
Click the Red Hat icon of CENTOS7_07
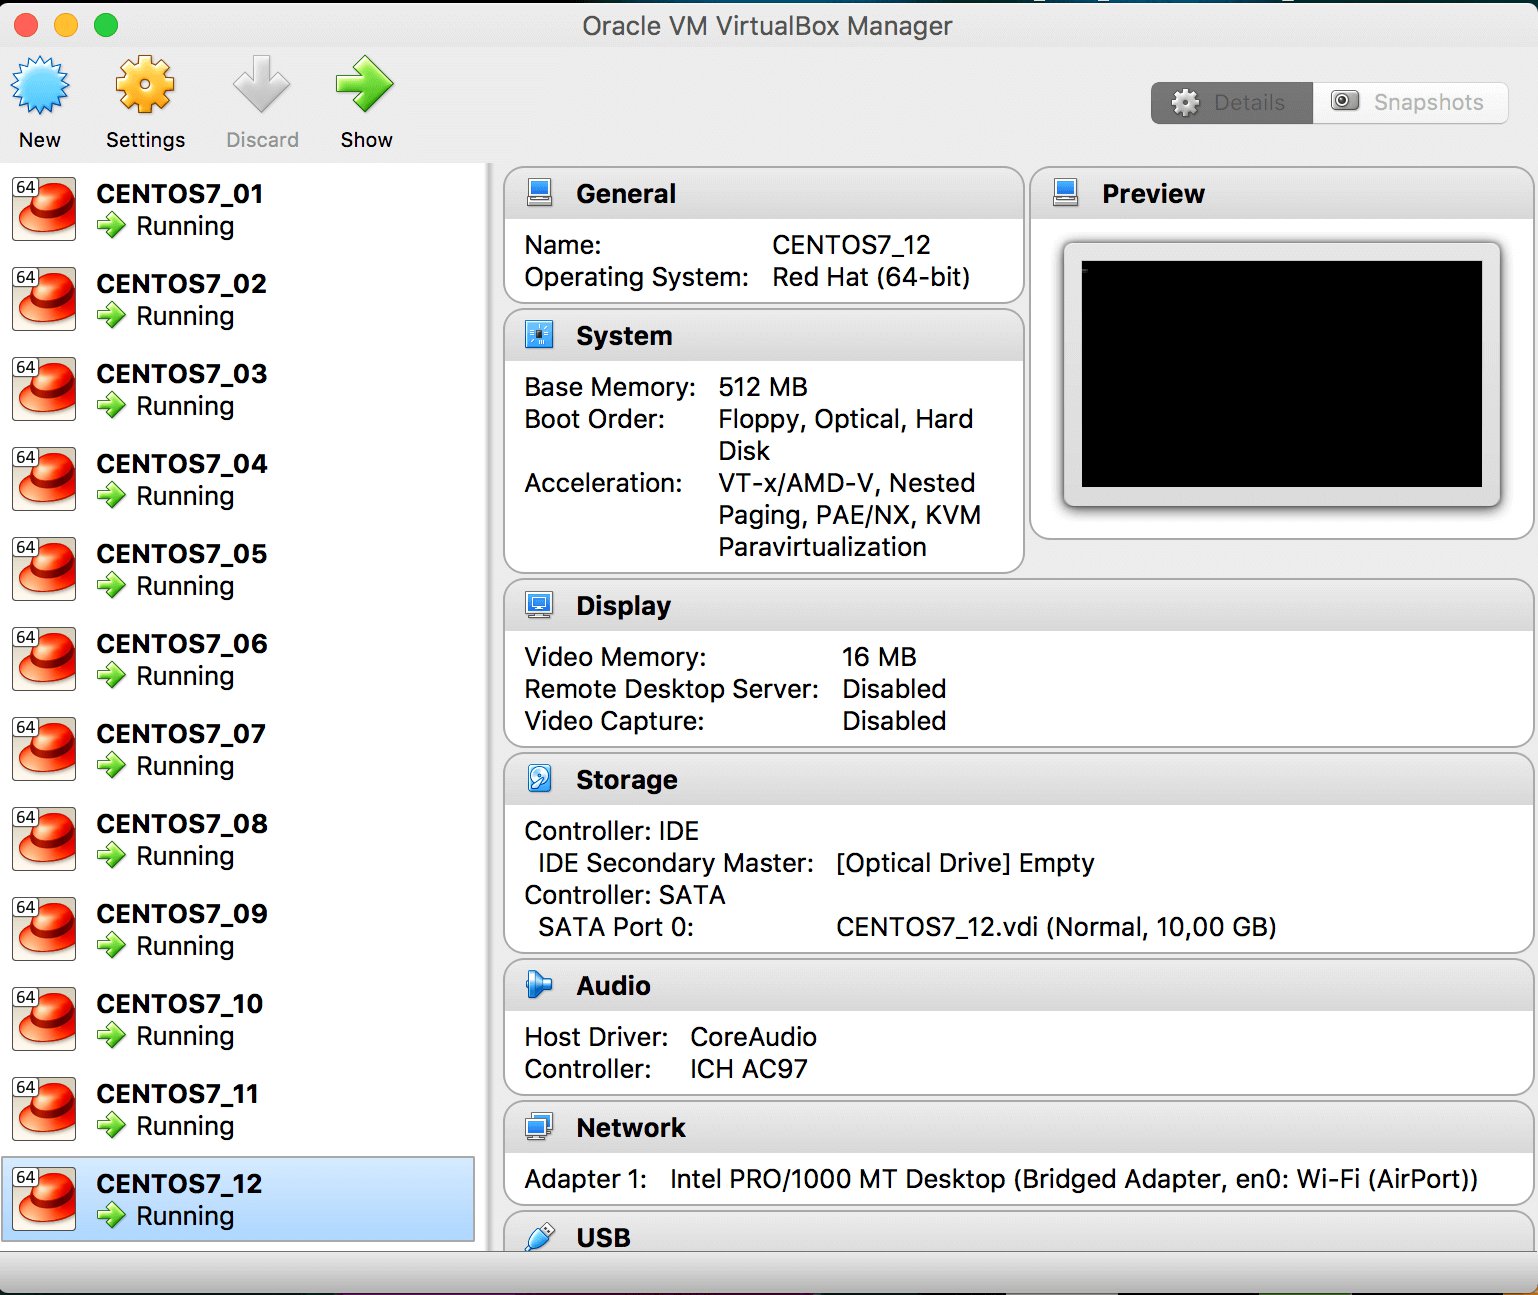(44, 749)
